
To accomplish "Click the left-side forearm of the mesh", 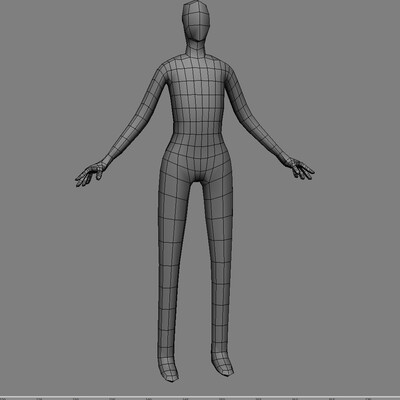I will click(x=125, y=140).
